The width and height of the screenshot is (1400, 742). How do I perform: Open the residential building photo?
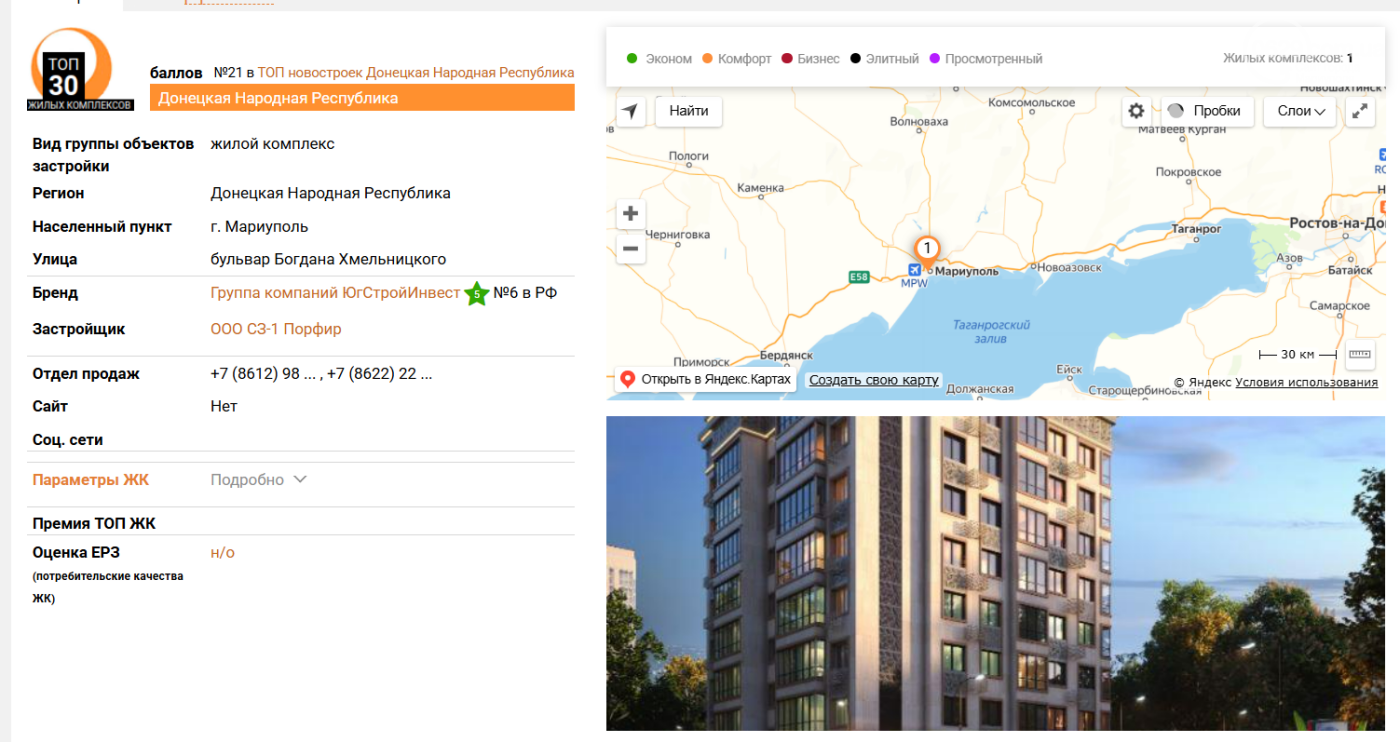click(x=995, y=573)
